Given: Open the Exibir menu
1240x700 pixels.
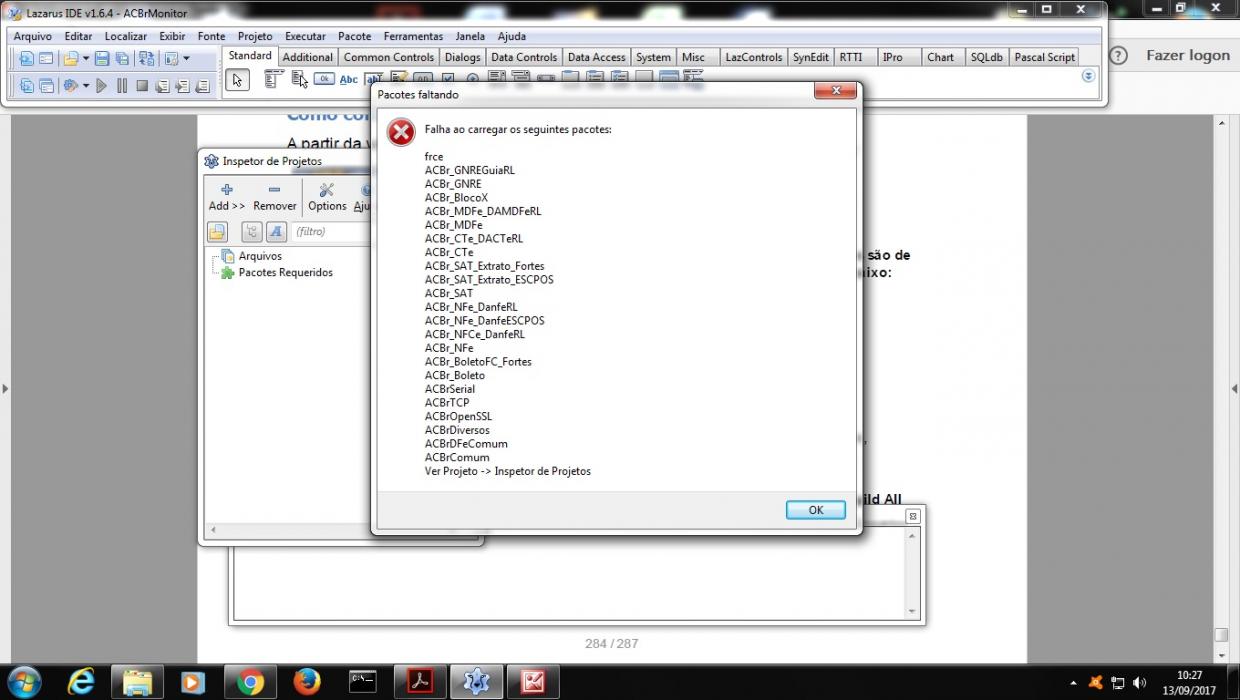Looking at the screenshot, I should pos(172,36).
